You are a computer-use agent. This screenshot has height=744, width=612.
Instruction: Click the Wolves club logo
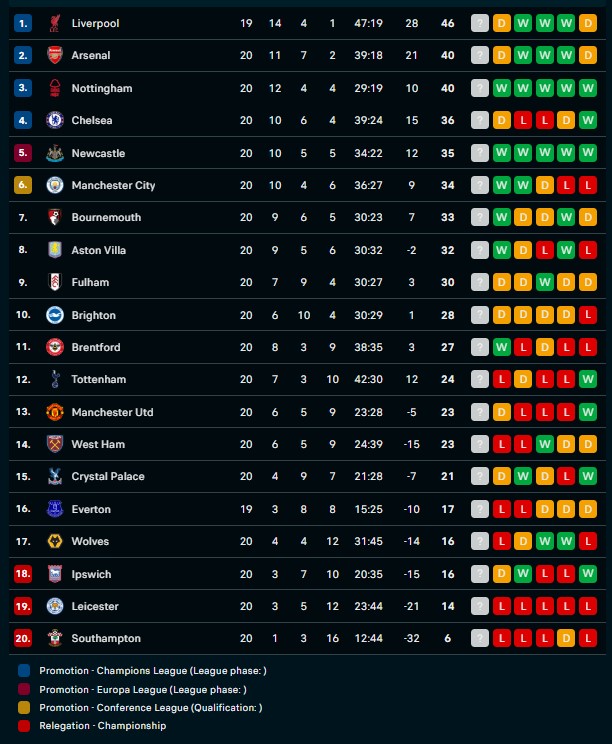click(x=55, y=541)
